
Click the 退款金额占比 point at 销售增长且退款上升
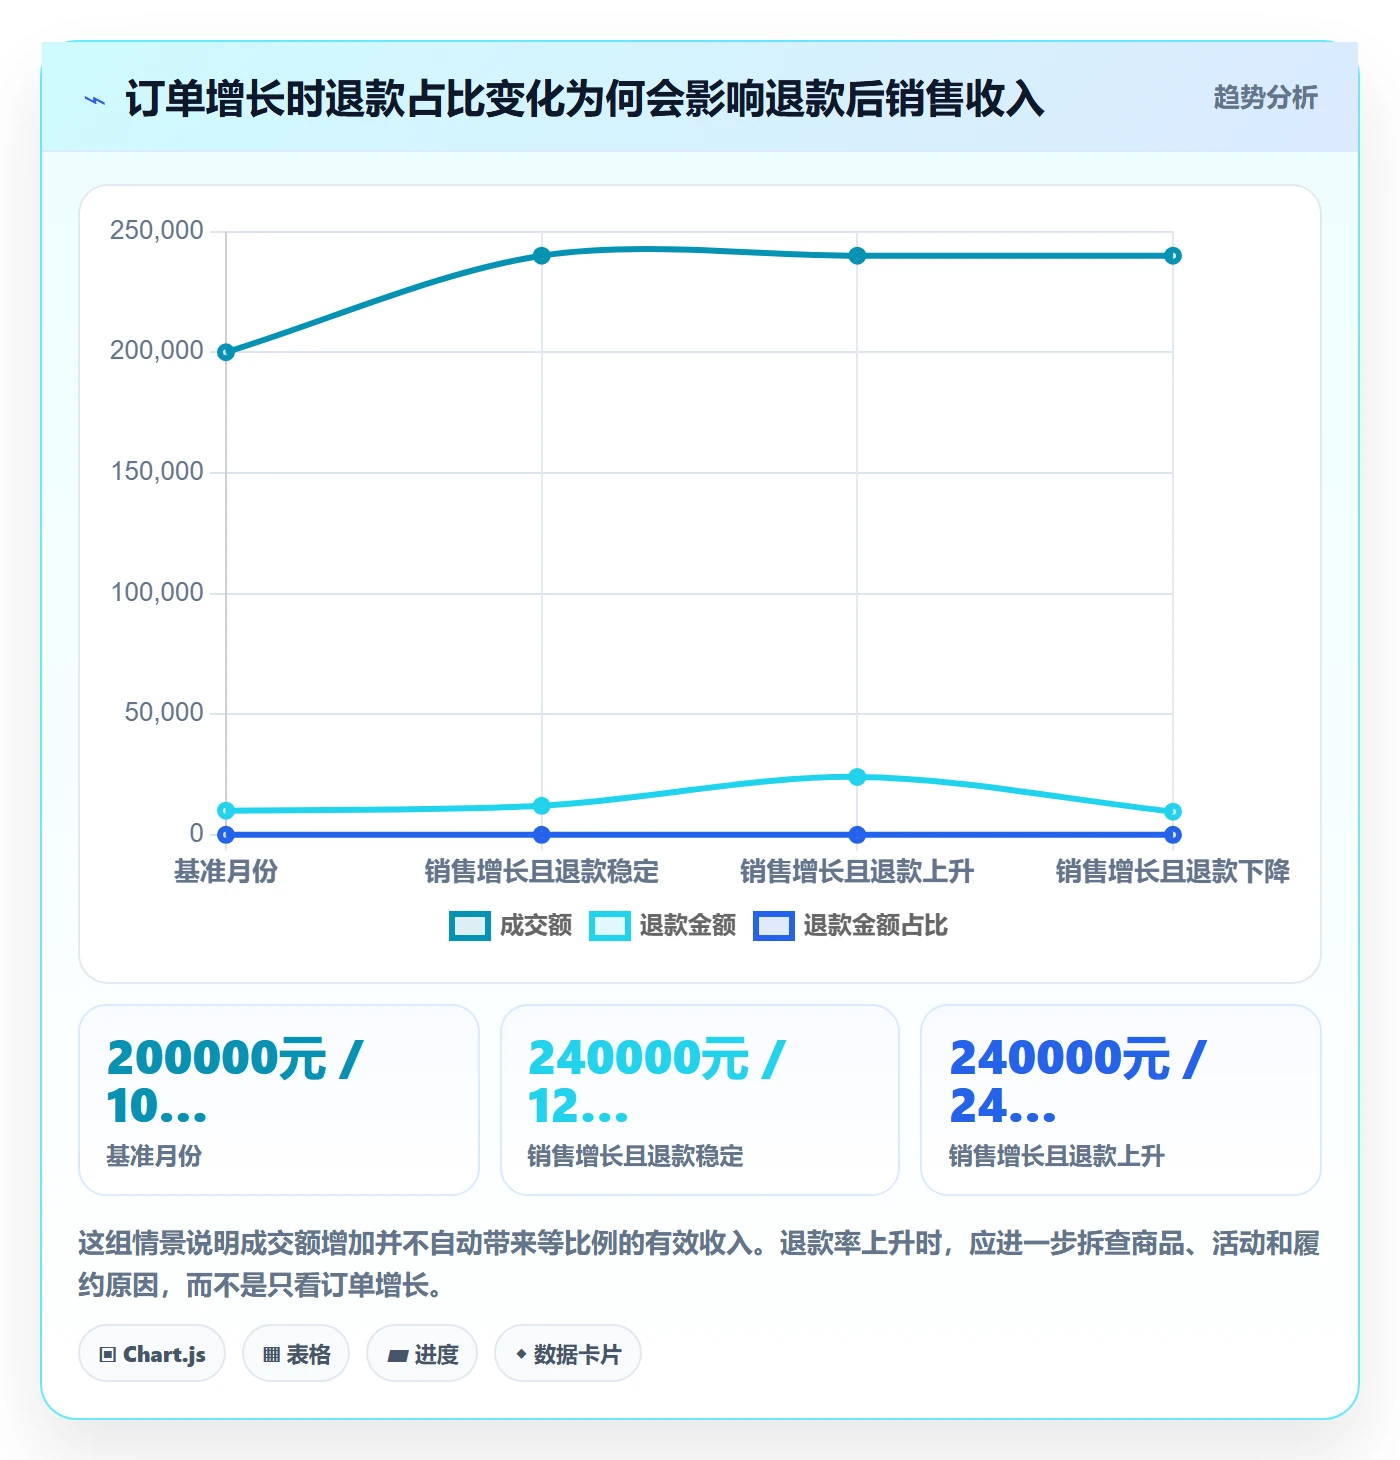point(857,835)
